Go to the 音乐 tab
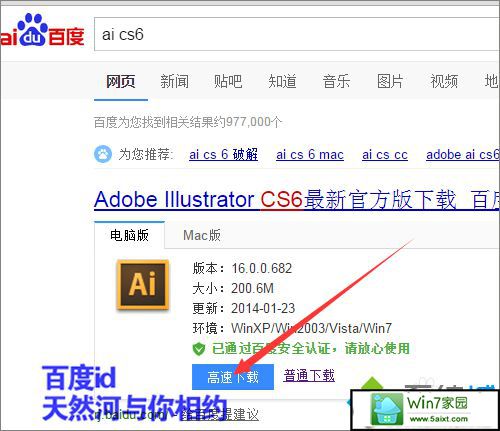 coord(336,81)
